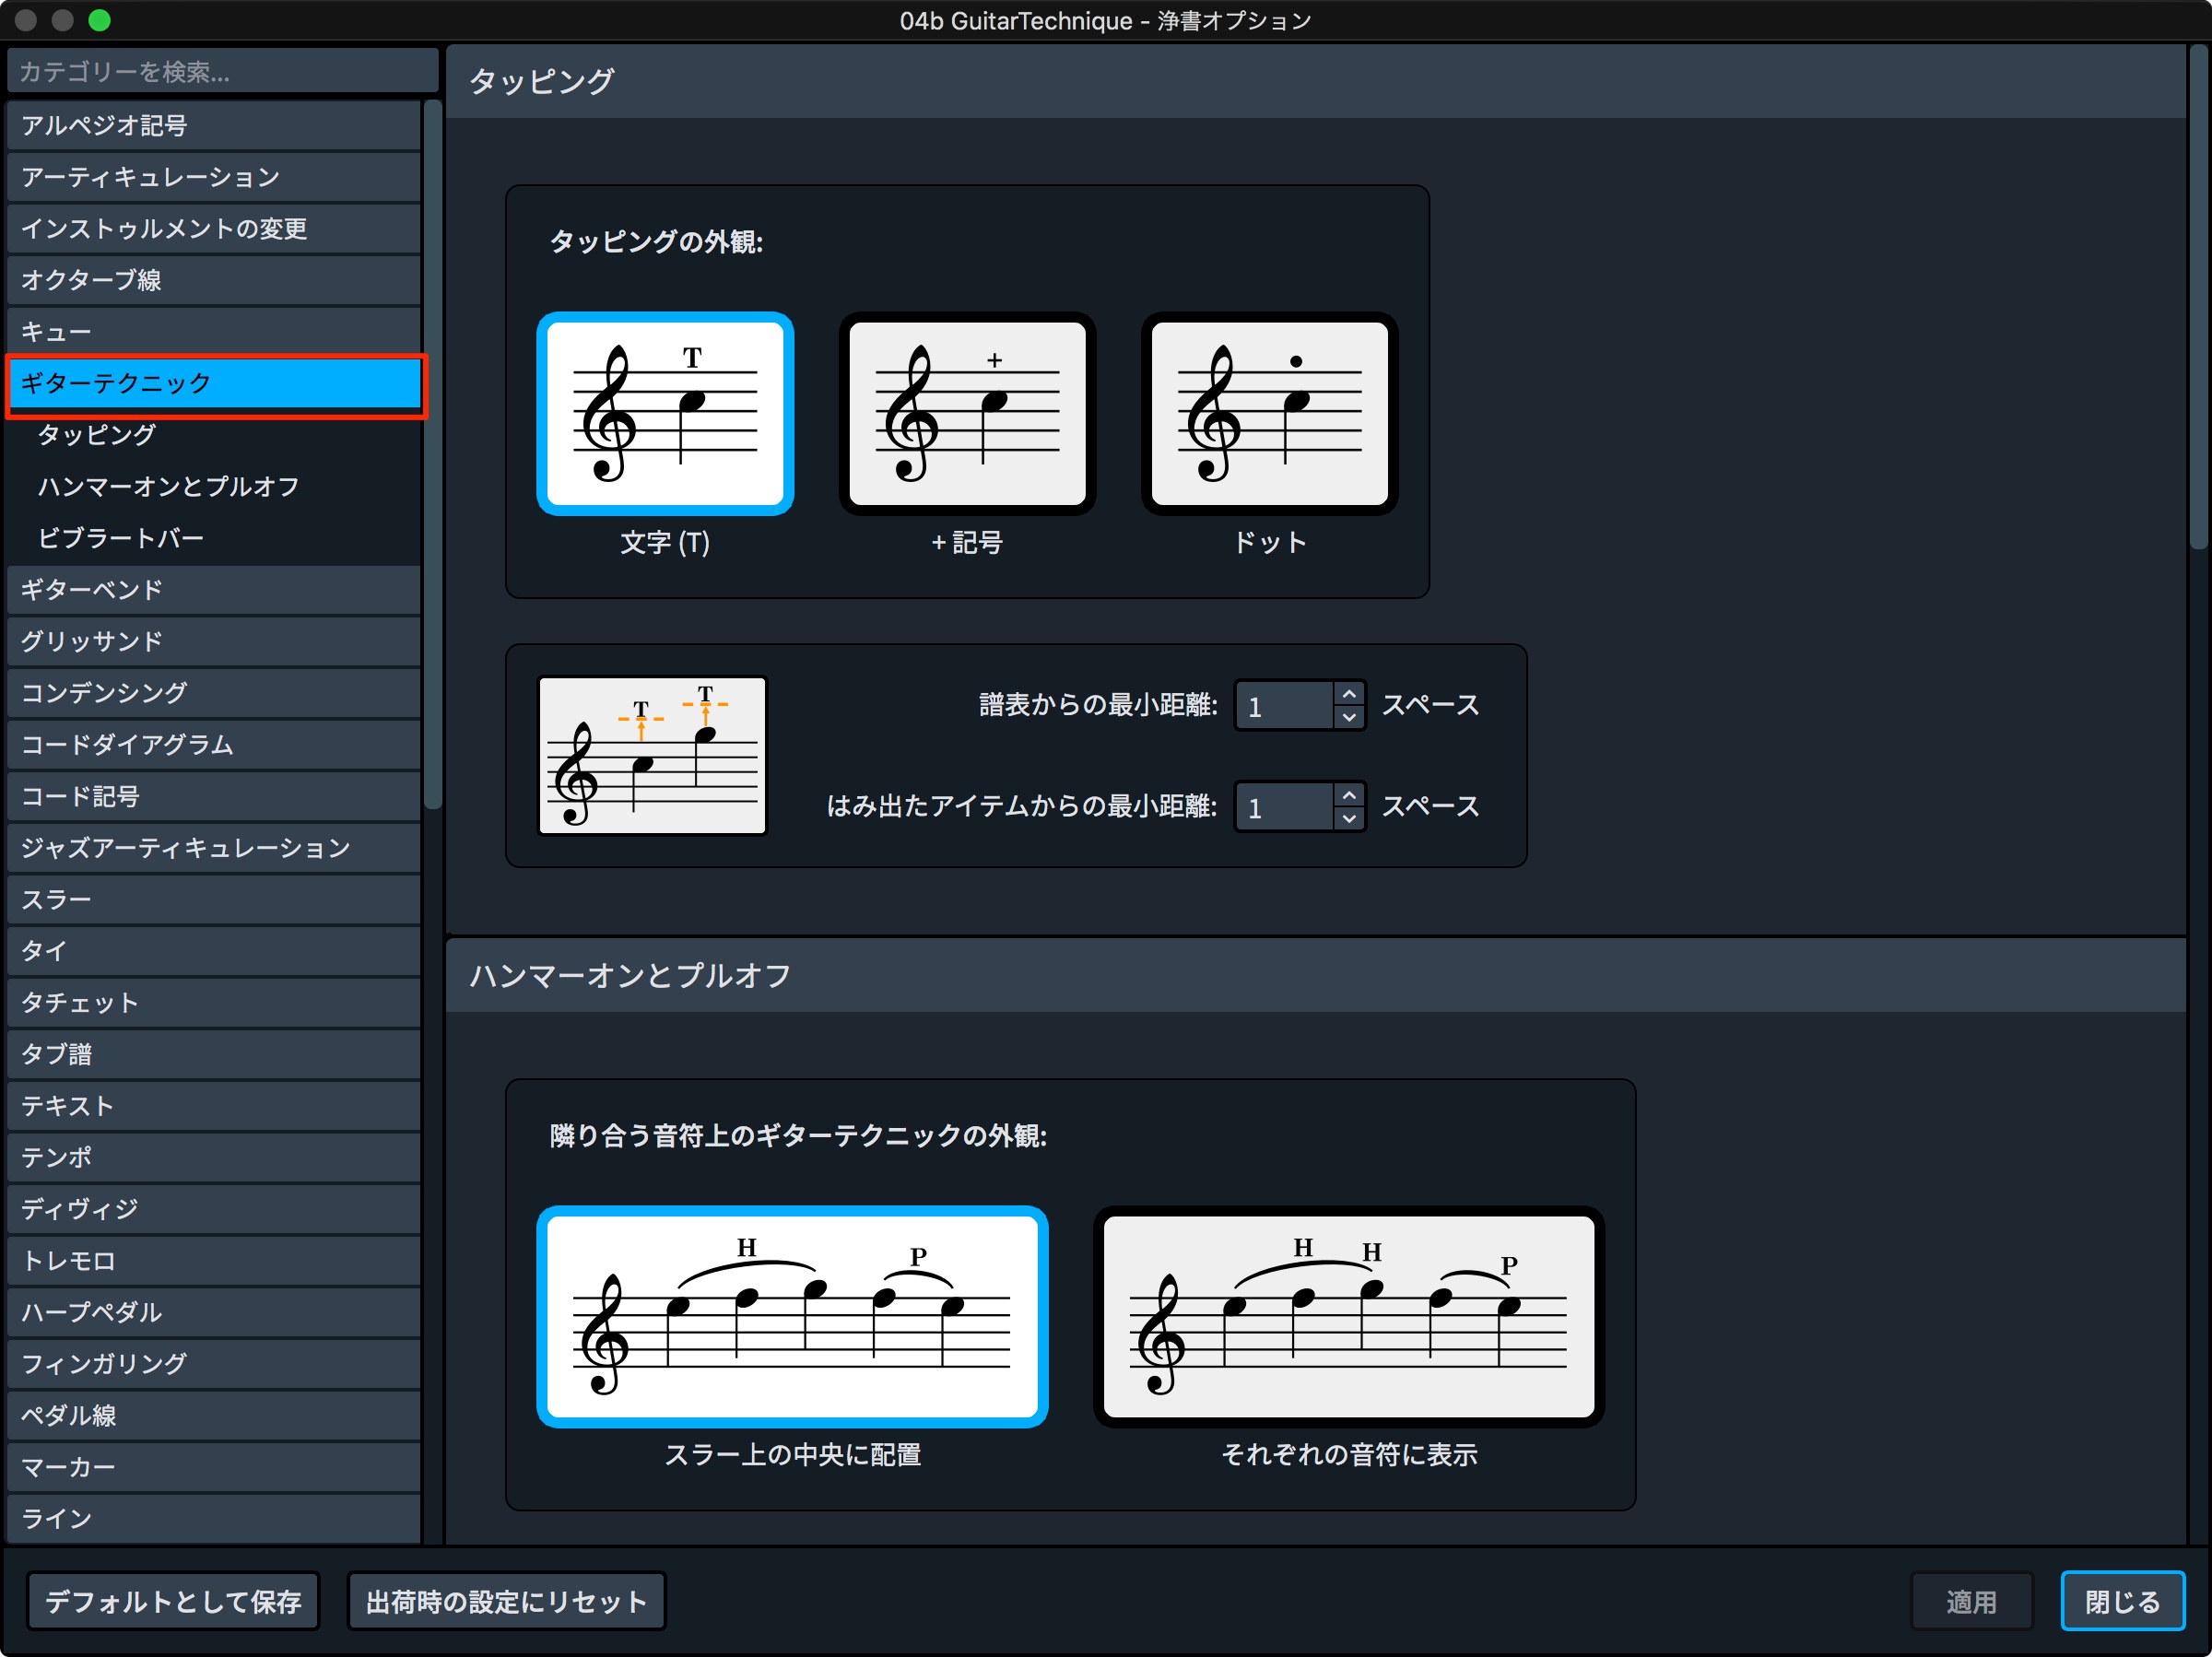Open the オクターブ線 category
Viewport: 2212px width, 1657px height.
click(x=213, y=280)
